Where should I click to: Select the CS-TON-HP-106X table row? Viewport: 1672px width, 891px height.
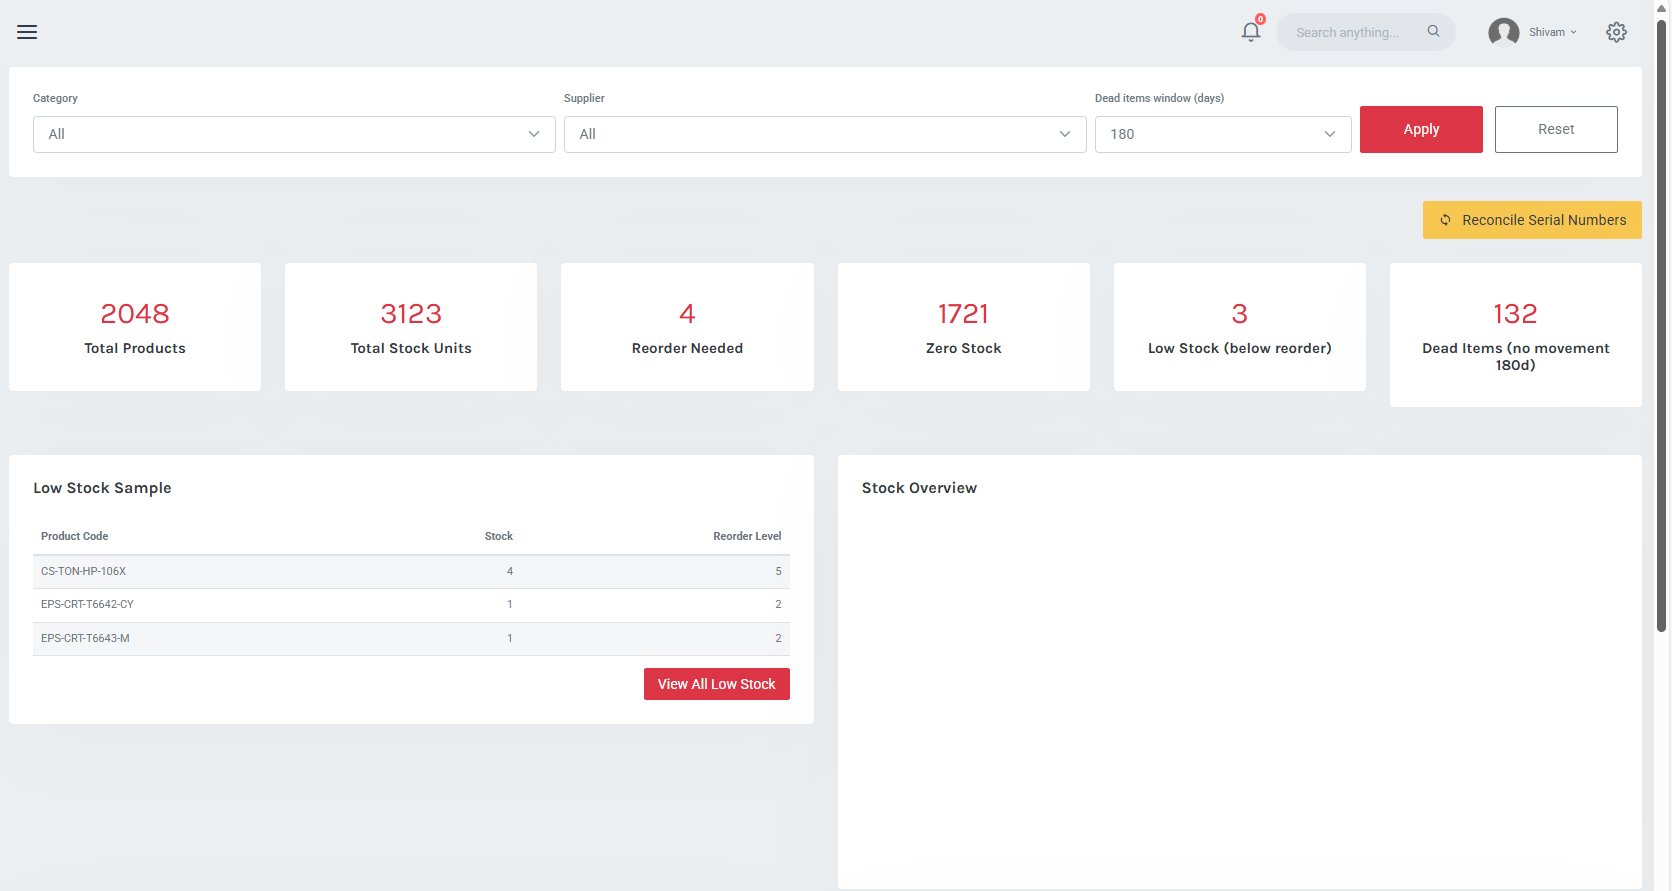pyautogui.click(x=410, y=571)
